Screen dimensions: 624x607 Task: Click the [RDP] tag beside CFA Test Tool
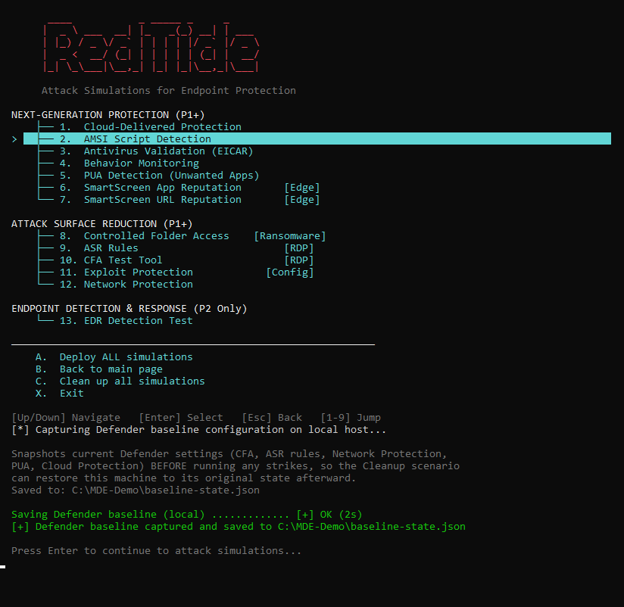299,260
